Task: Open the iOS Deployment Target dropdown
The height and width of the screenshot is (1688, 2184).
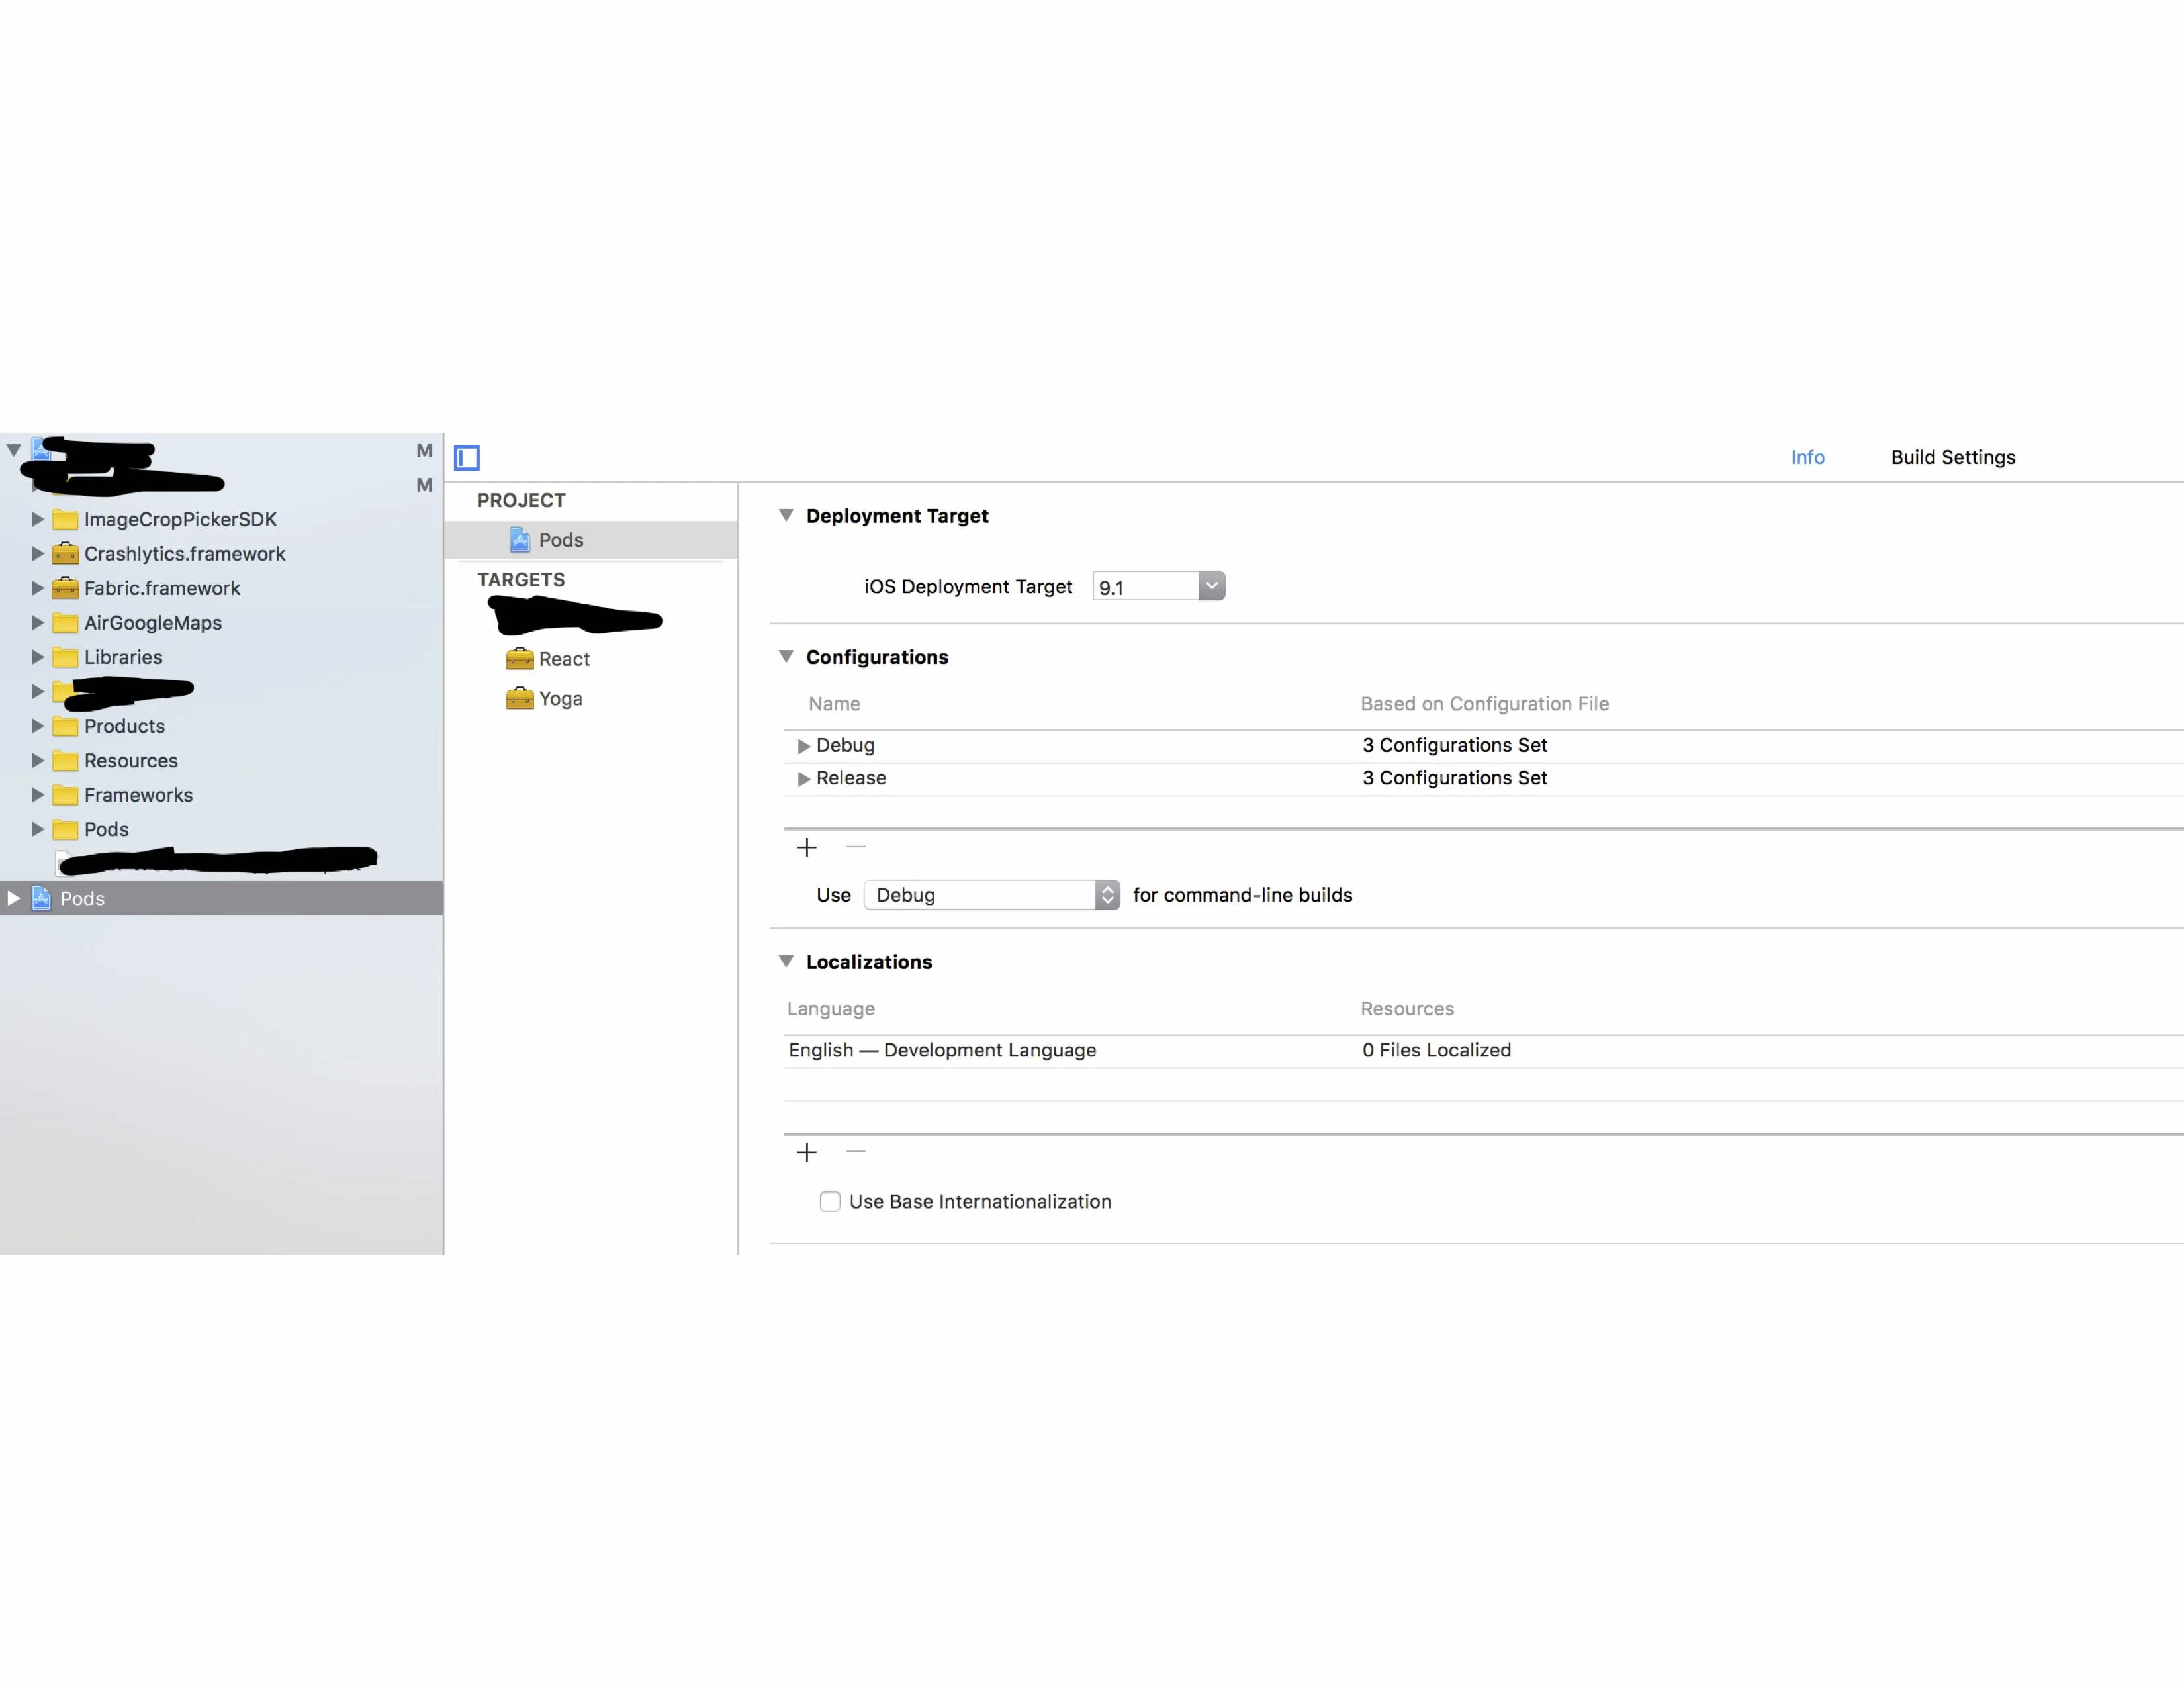Action: pyautogui.click(x=1211, y=586)
